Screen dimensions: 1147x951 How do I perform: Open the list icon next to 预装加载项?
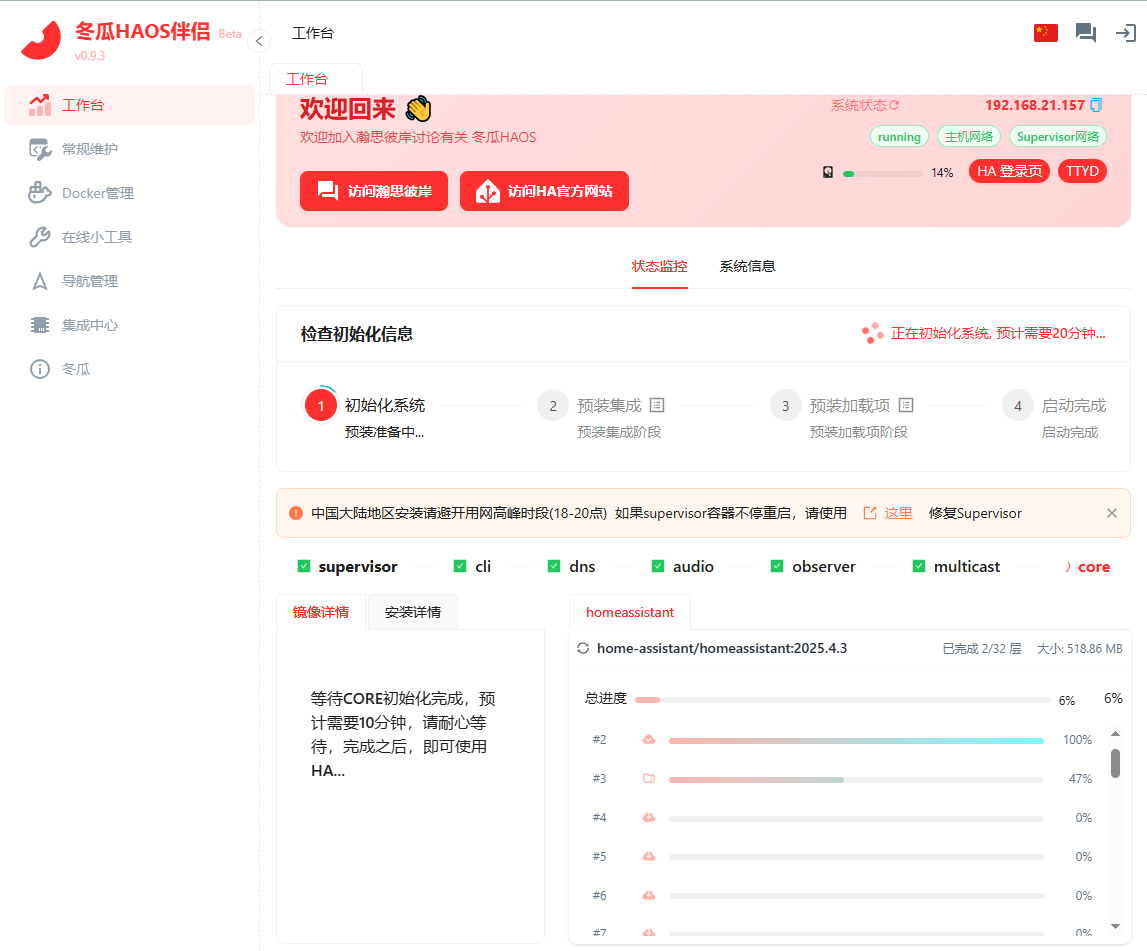click(x=906, y=405)
